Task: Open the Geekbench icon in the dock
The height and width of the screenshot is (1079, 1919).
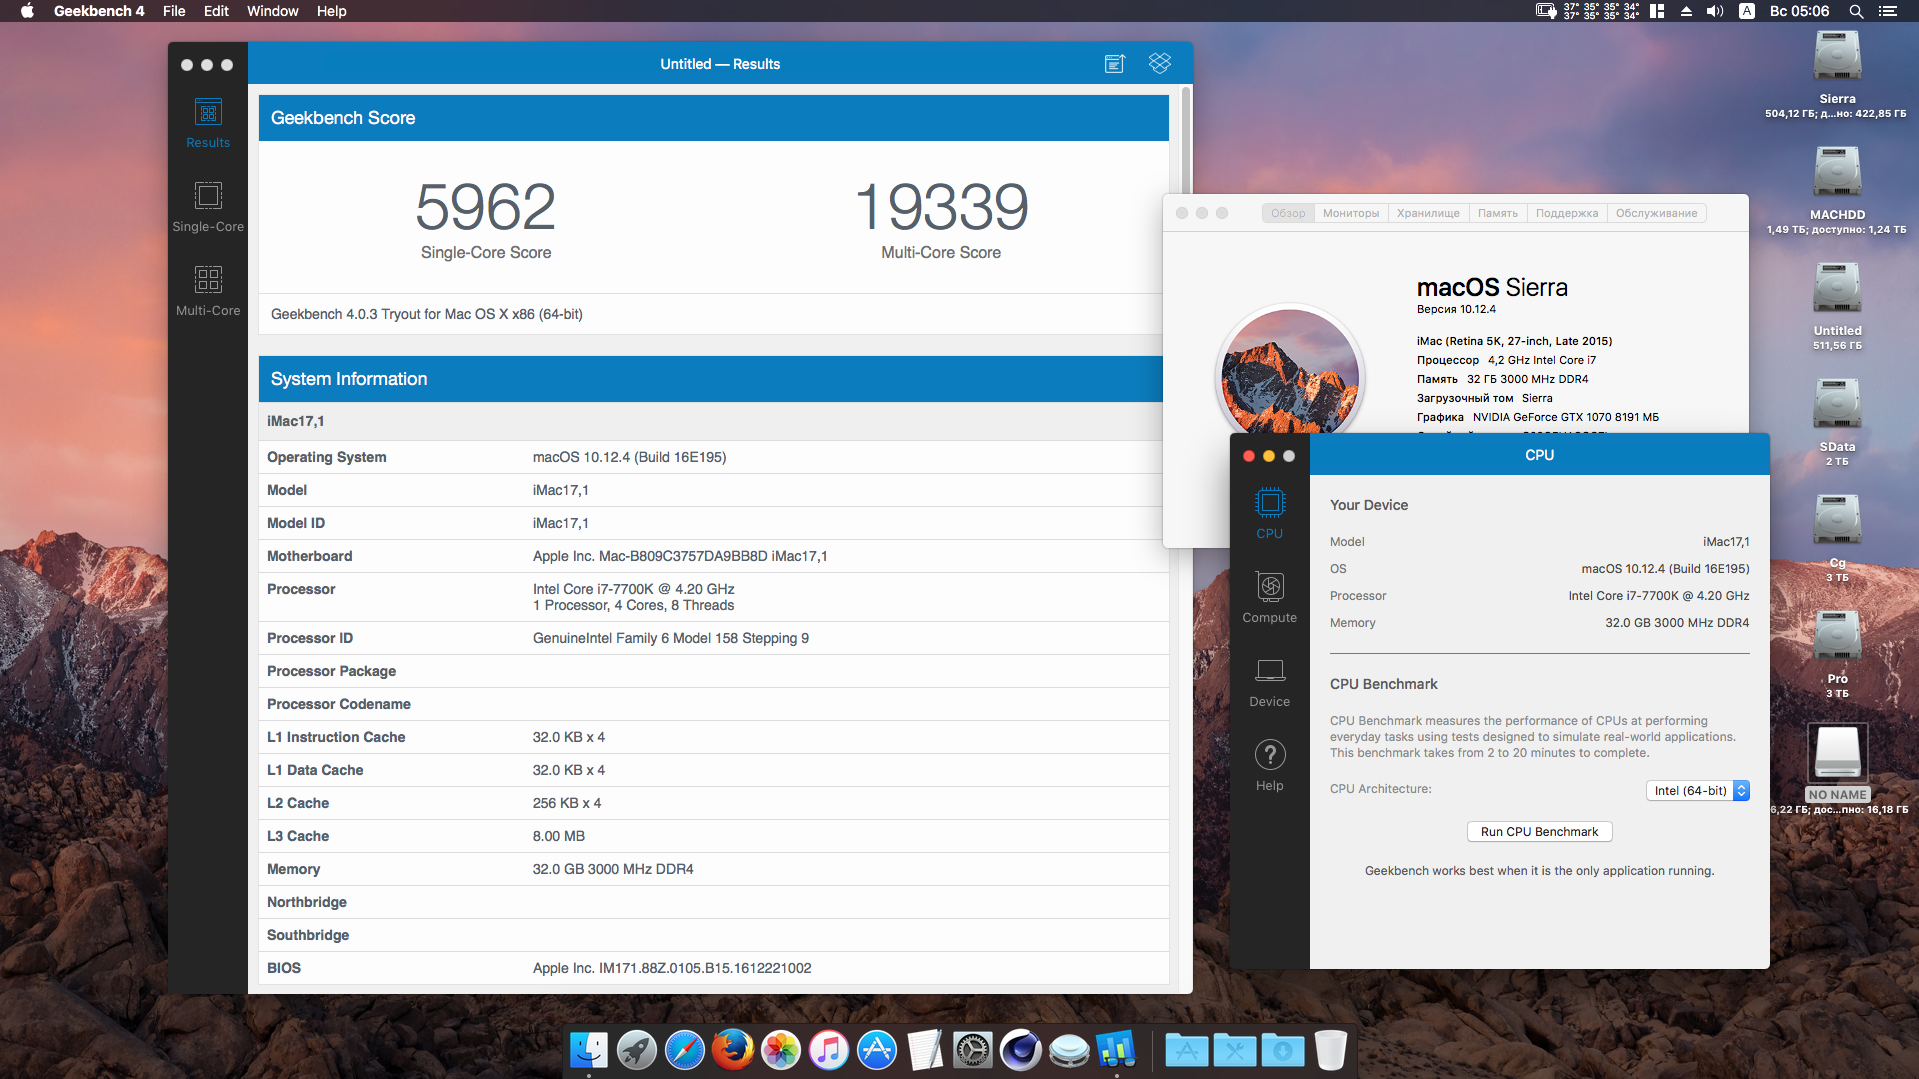Action: click(x=1117, y=1050)
